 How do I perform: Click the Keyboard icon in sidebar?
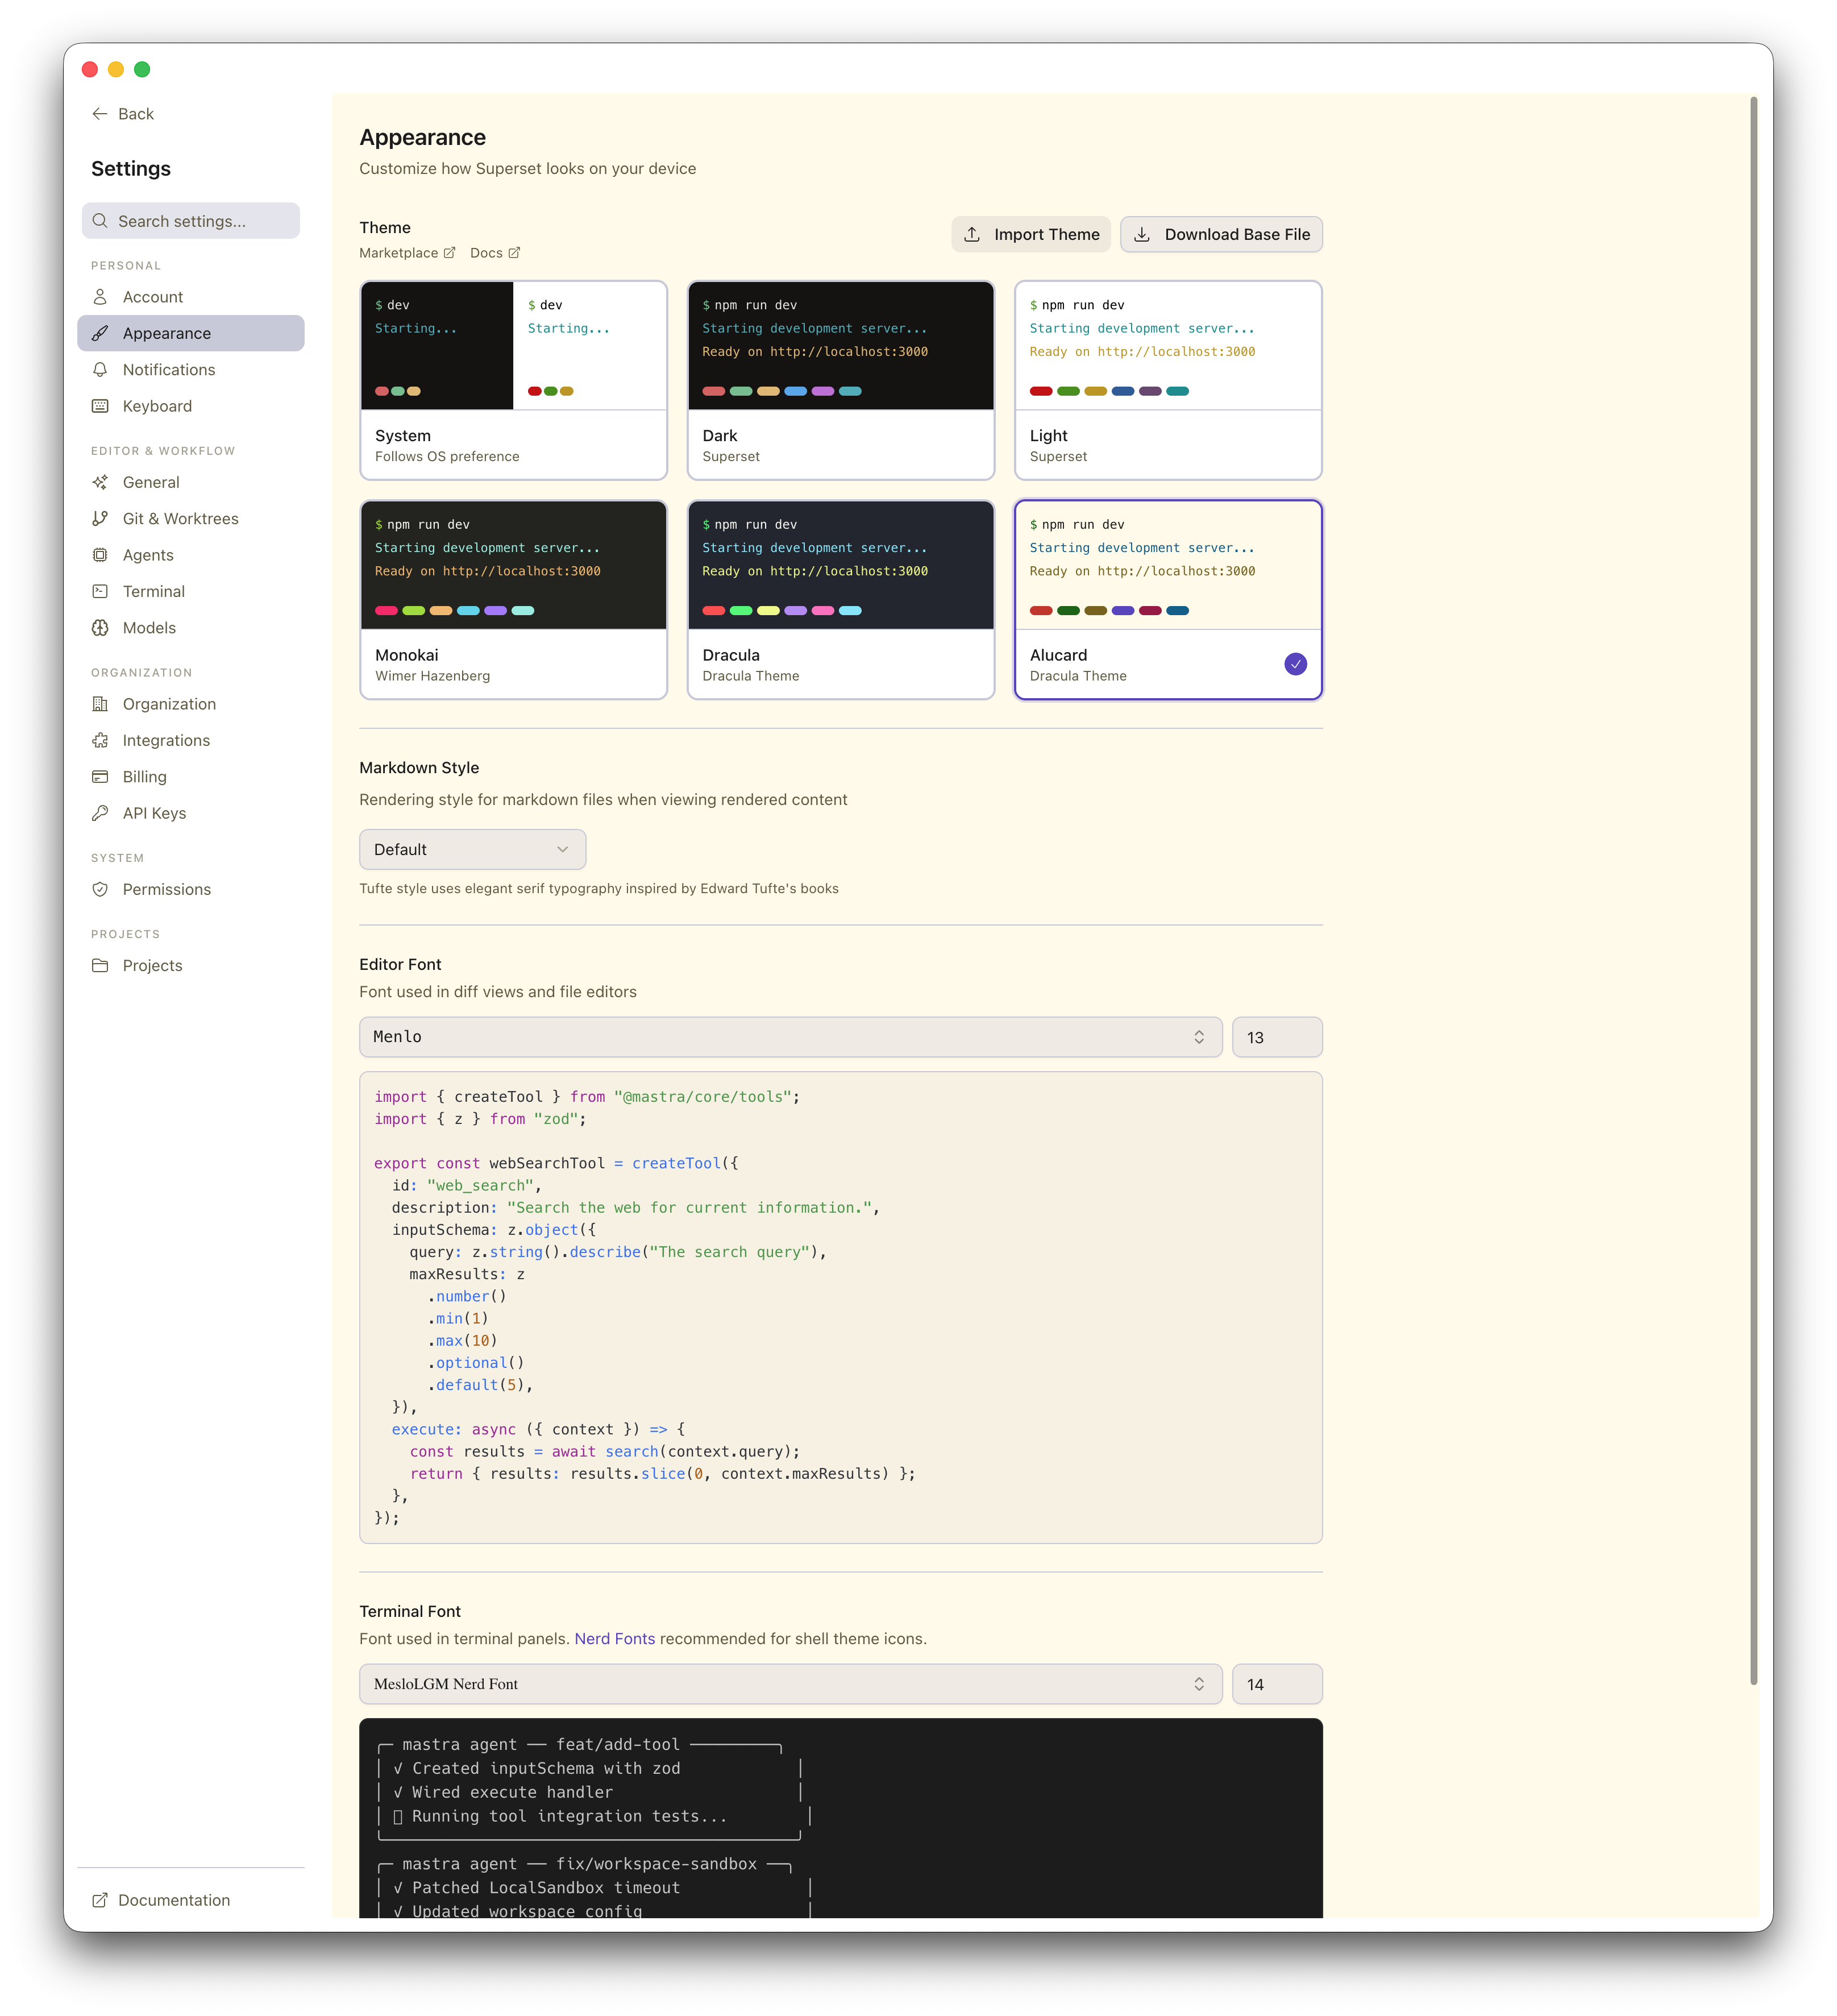[100, 406]
